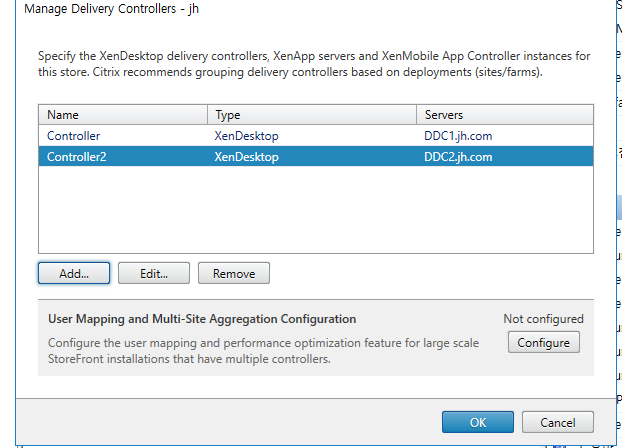Click the Manage Delivery Controllers - jh title

coord(111,8)
